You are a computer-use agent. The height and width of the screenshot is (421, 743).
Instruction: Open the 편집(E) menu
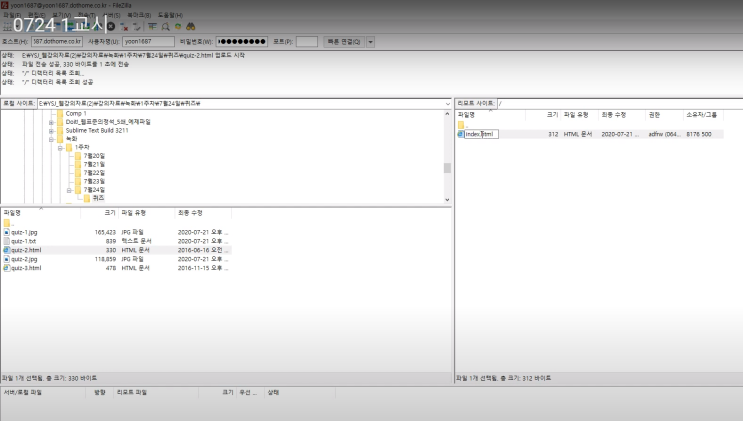[x=36, y=15]
